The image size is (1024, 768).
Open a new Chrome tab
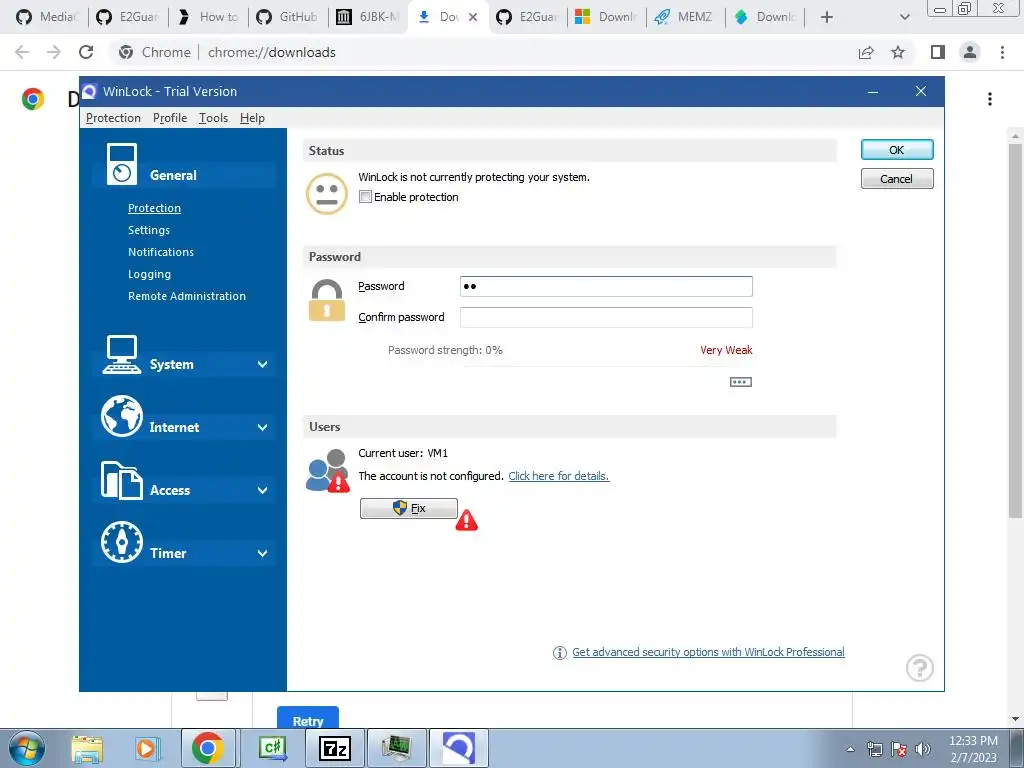click(x=827, y=17)
